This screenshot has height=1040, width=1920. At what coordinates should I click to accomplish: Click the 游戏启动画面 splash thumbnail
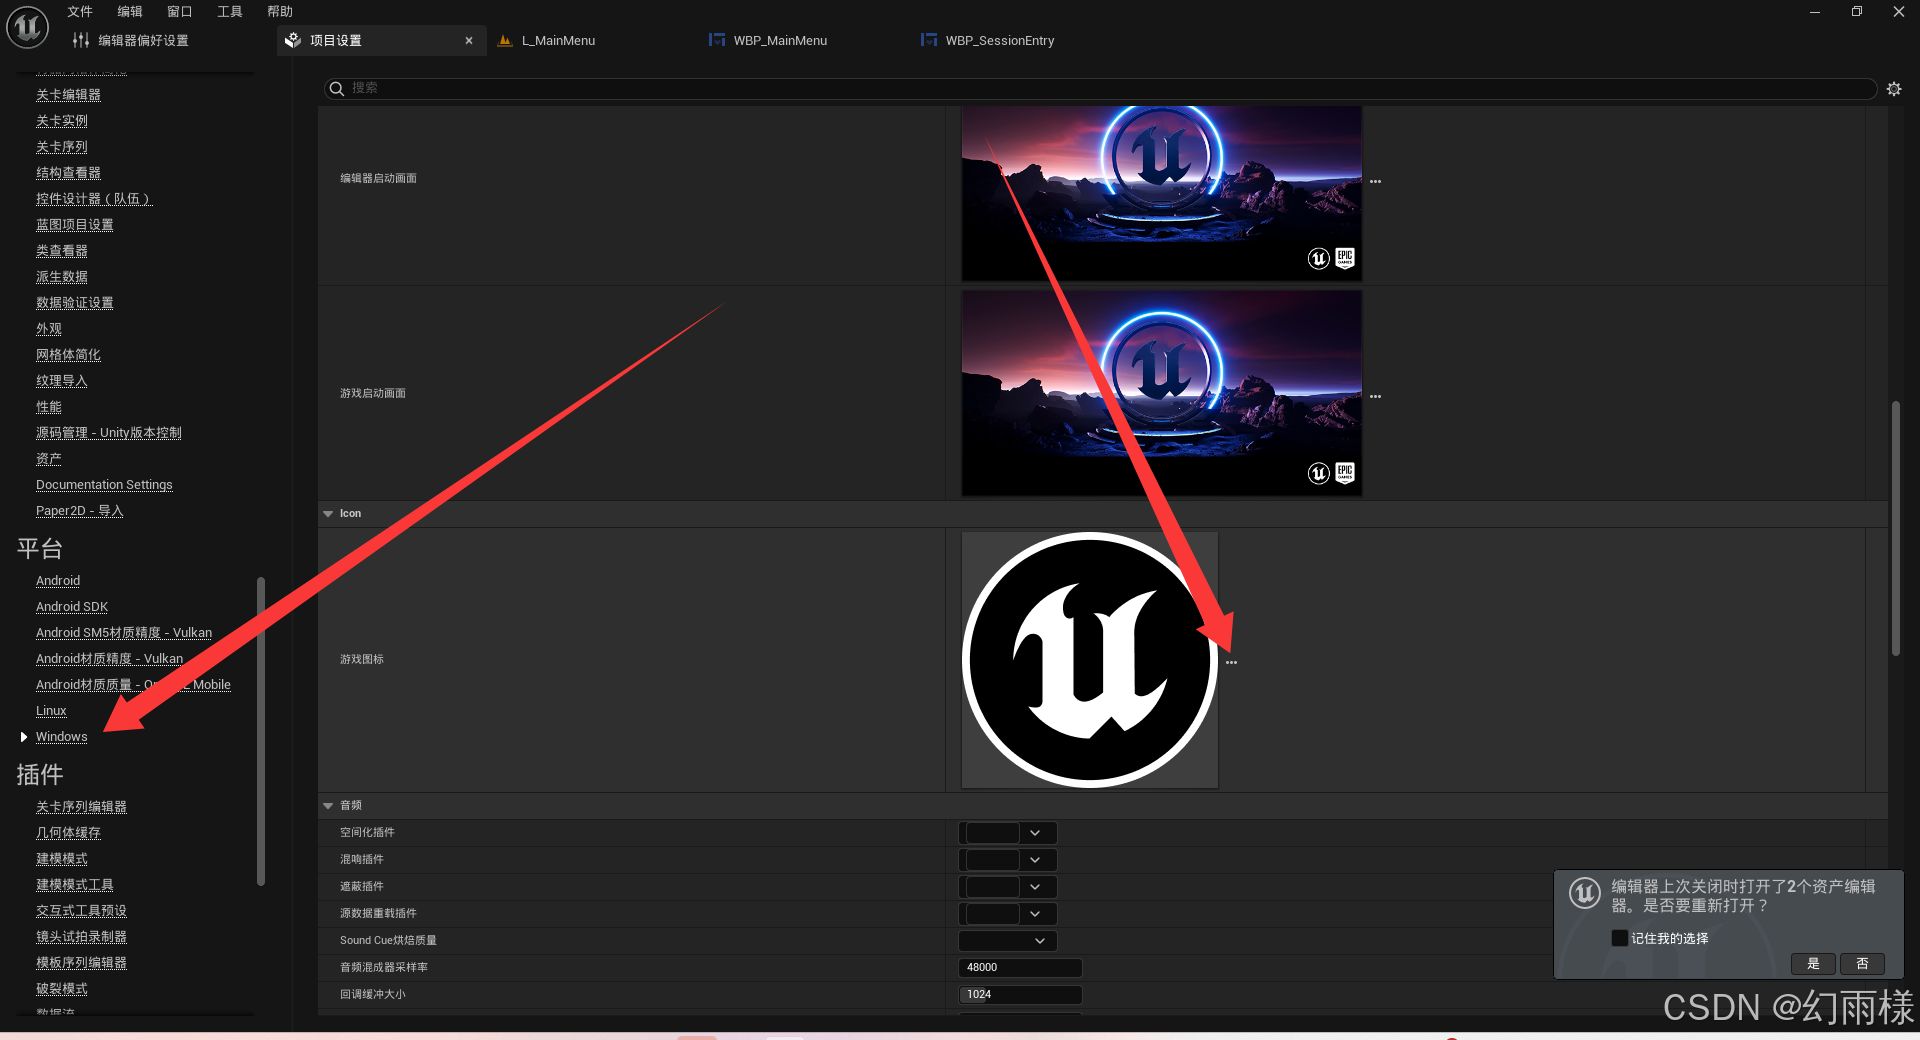(1162, 393)
